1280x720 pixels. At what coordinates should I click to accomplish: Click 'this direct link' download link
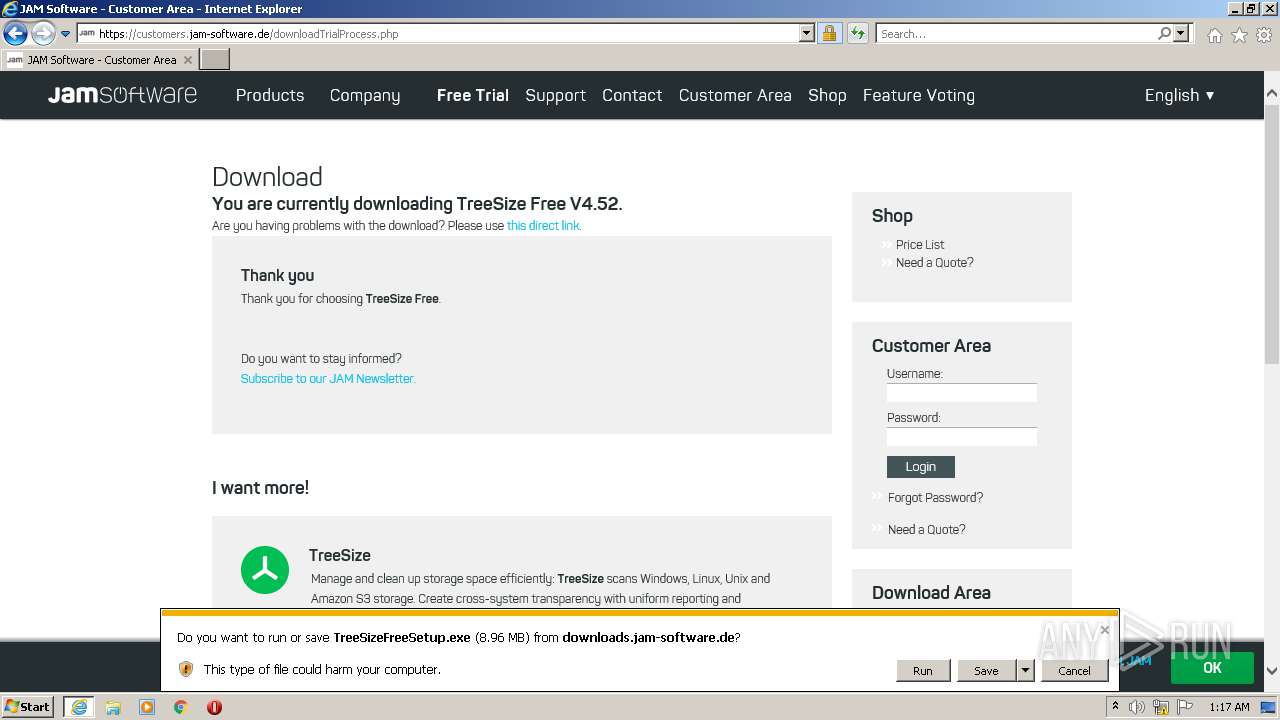pos(543,226)
